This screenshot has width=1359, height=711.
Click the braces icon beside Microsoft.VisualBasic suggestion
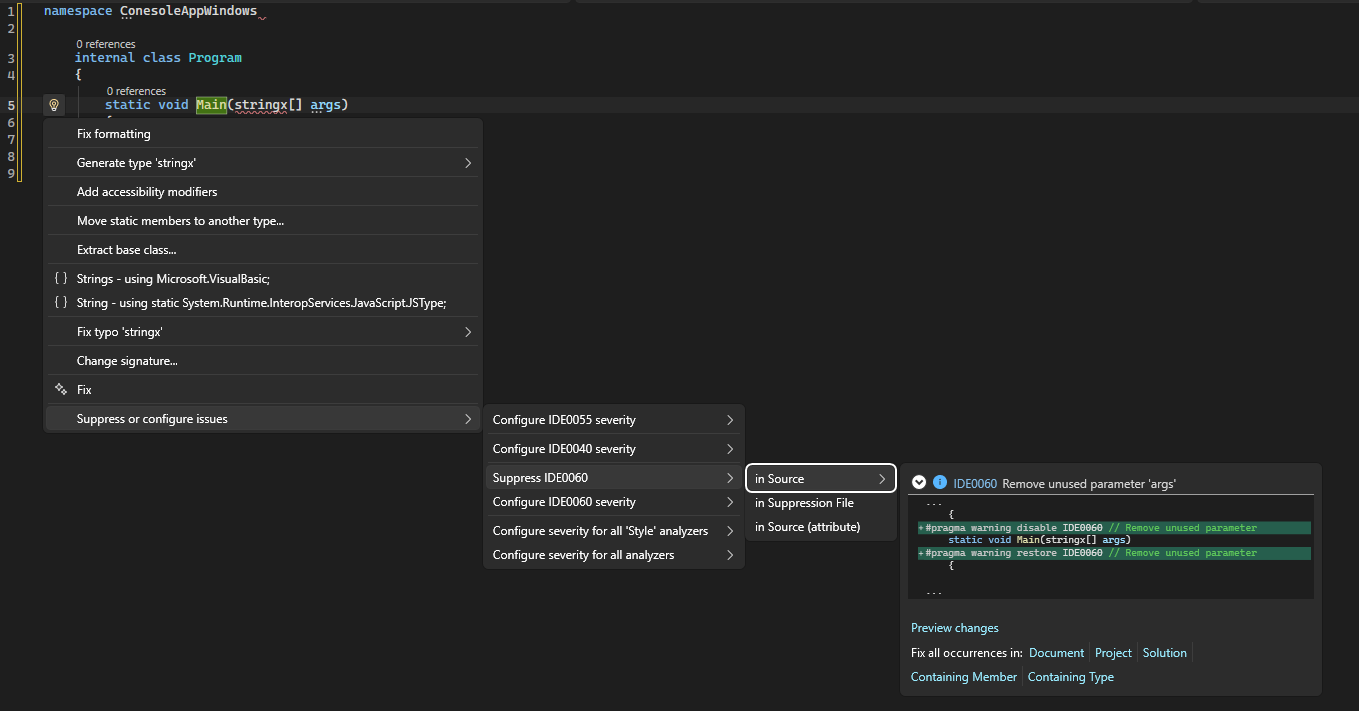point(60,277)
